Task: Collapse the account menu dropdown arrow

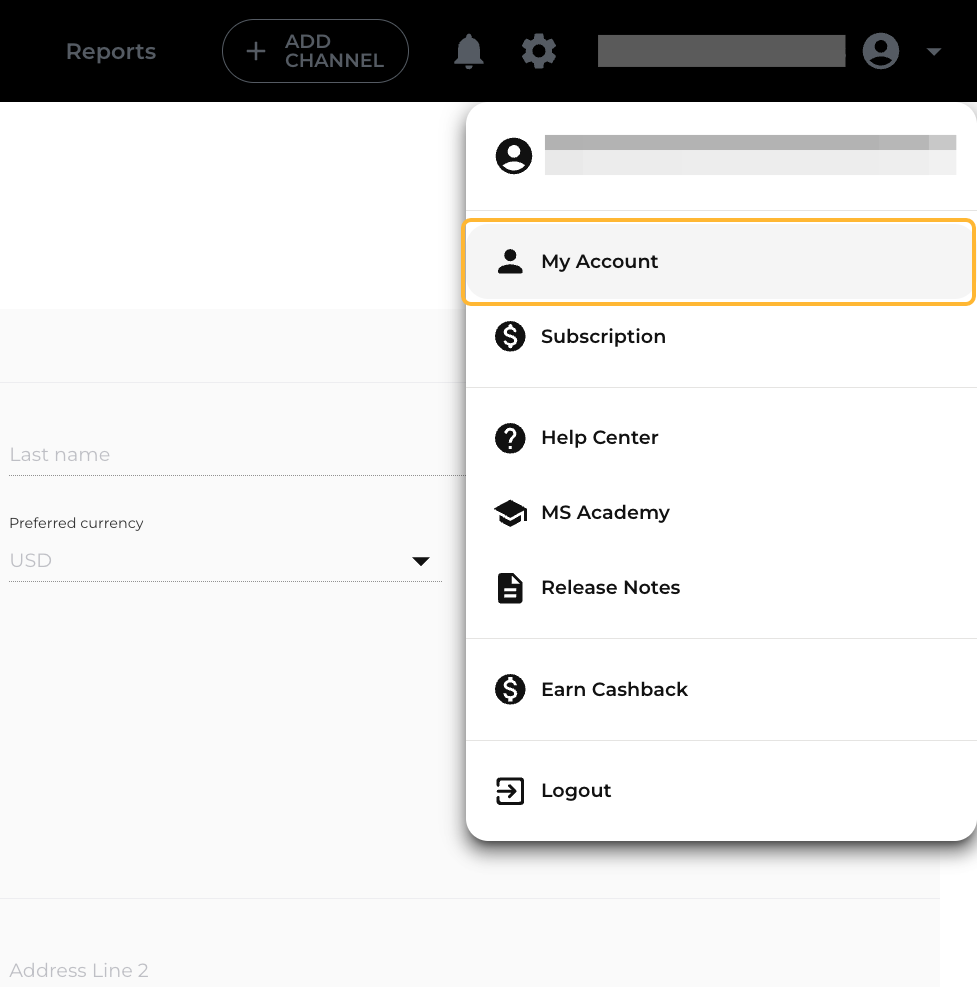Action: point(934,52)
